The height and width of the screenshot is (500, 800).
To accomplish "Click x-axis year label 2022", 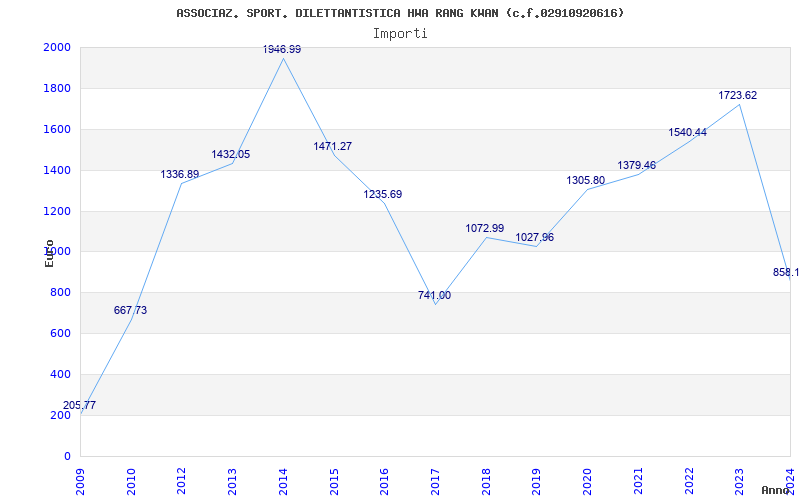I will 689,482.
